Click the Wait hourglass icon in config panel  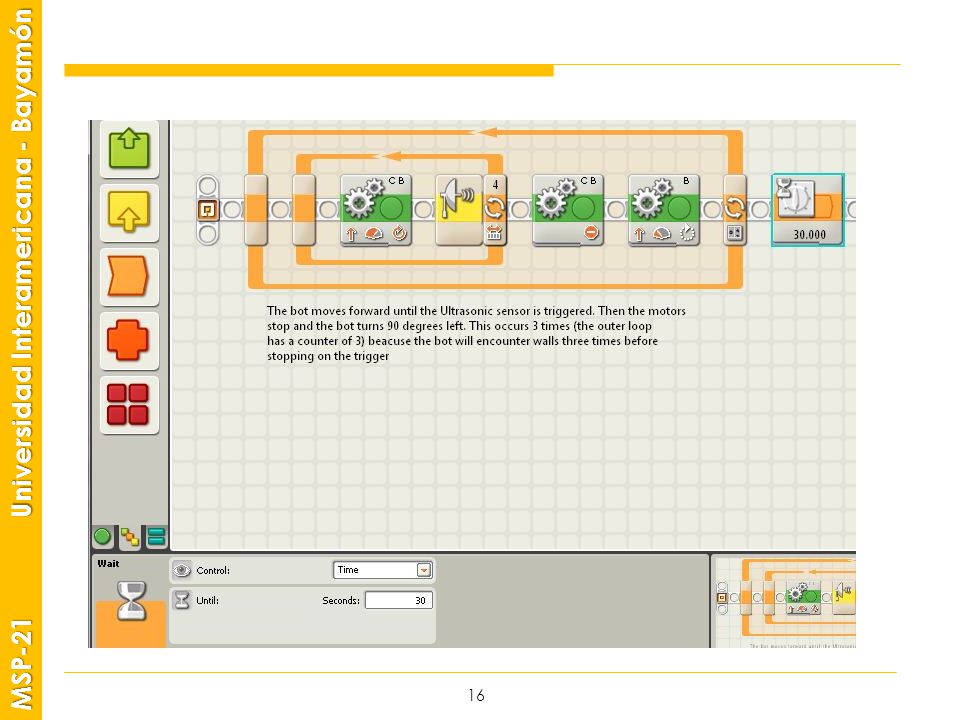click(x=132, y=601)
